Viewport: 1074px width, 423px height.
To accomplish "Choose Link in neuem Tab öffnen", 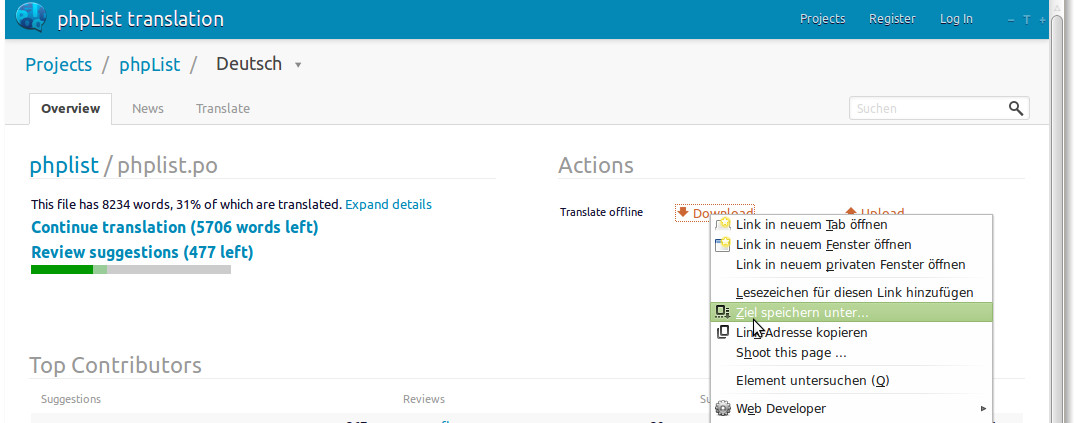I will [x=851, y=225].
